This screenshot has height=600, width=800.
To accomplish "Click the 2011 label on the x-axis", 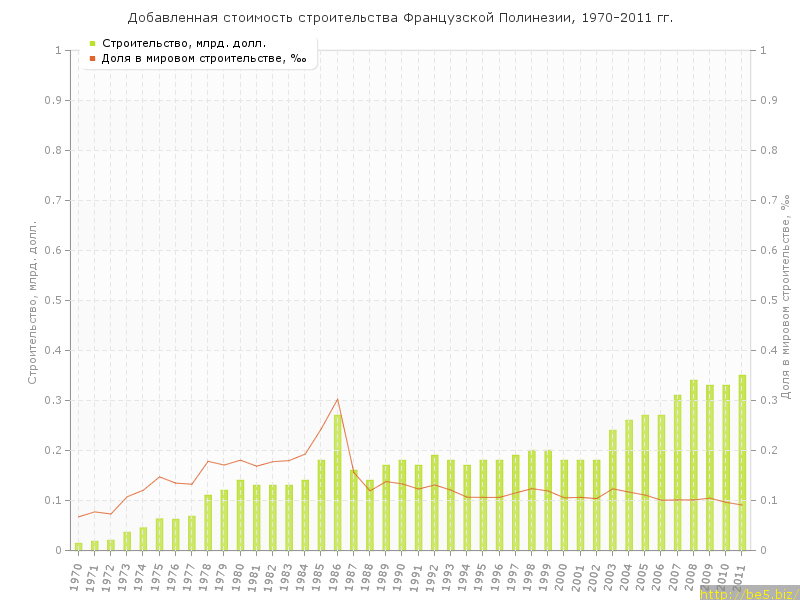I will click(x=740, y=576).
